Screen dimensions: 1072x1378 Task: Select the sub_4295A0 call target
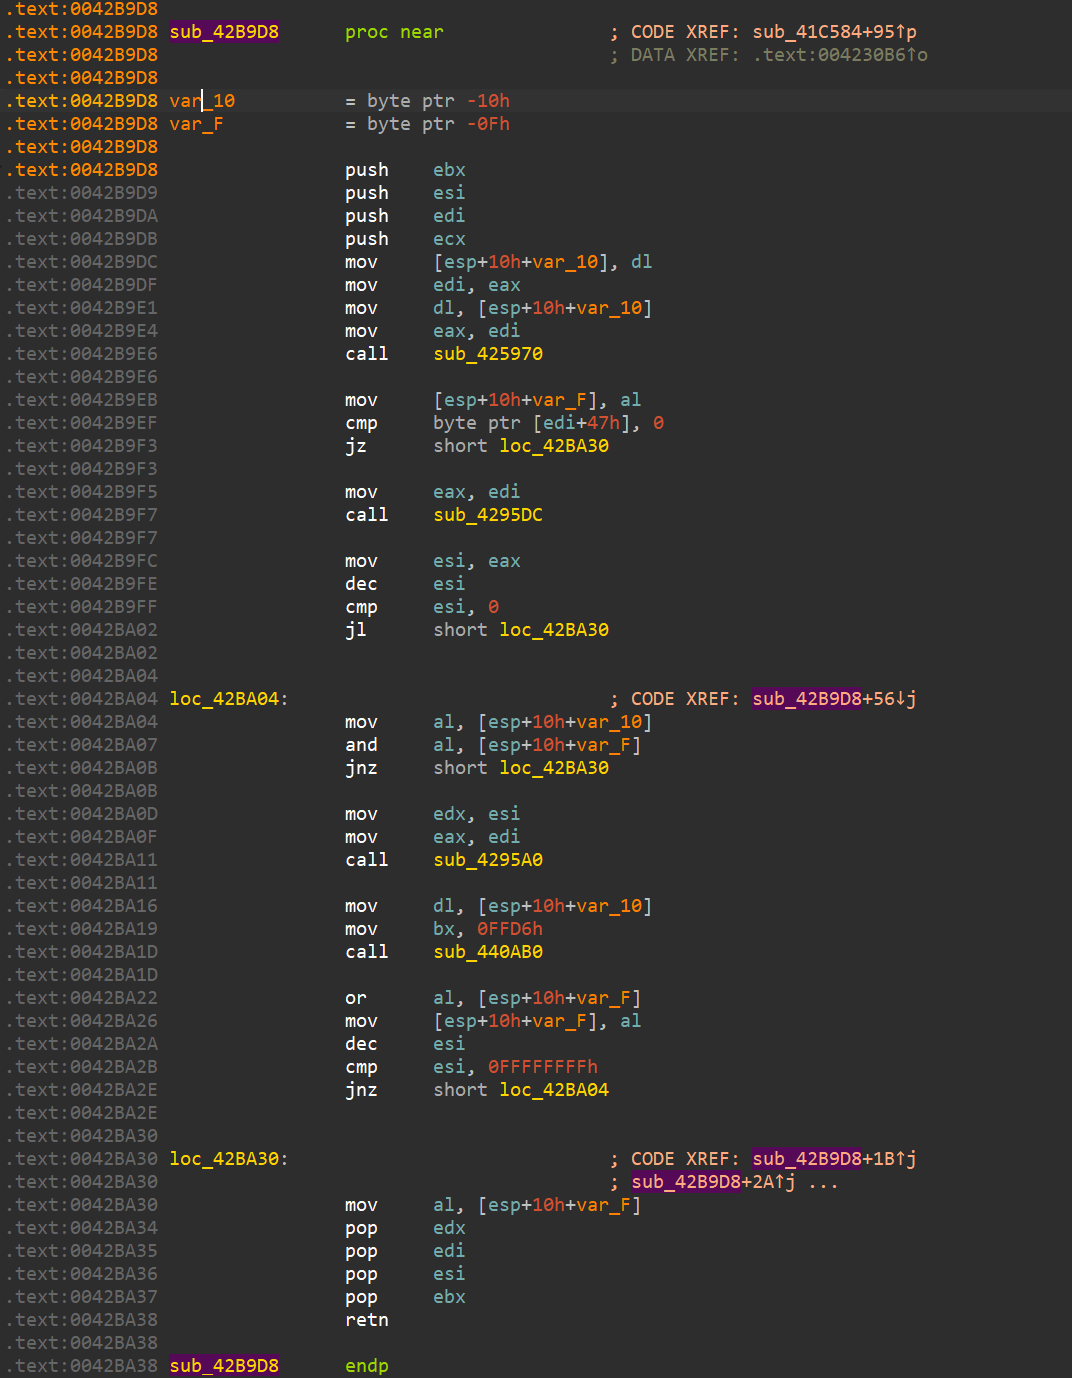(488, 859)
